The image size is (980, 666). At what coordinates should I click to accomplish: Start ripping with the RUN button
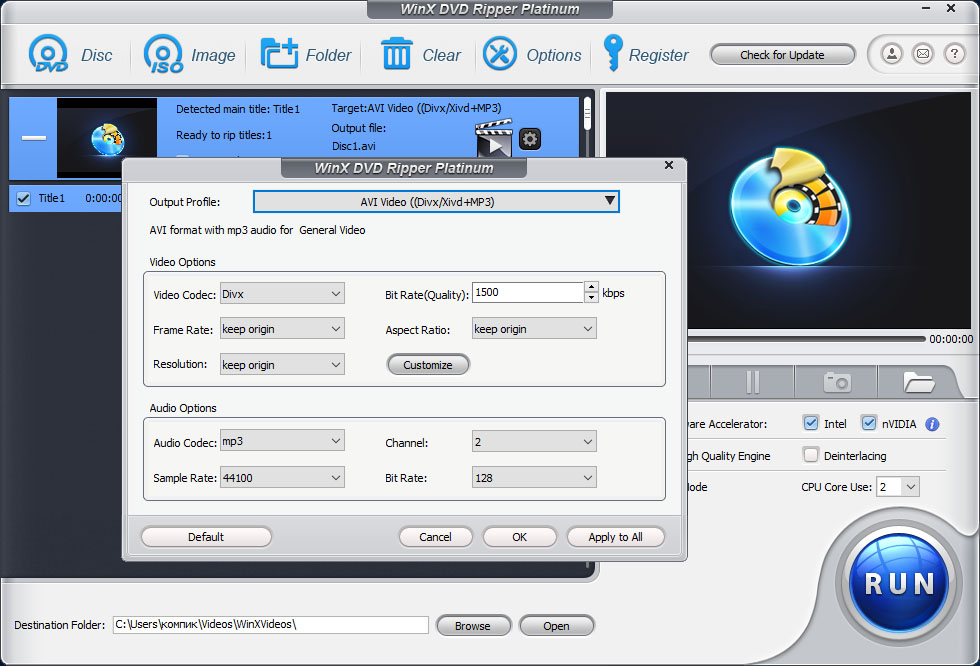[899, 584]
